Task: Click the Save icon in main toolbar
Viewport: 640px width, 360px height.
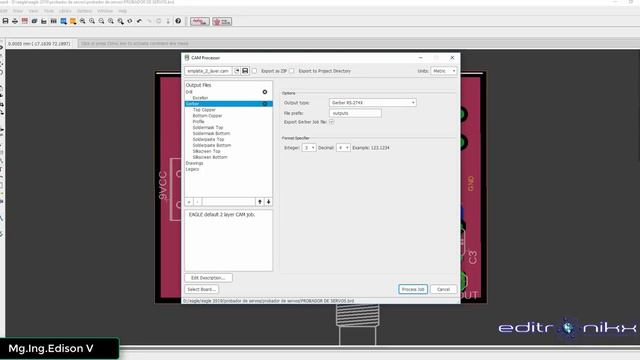Action: [5, 21]
